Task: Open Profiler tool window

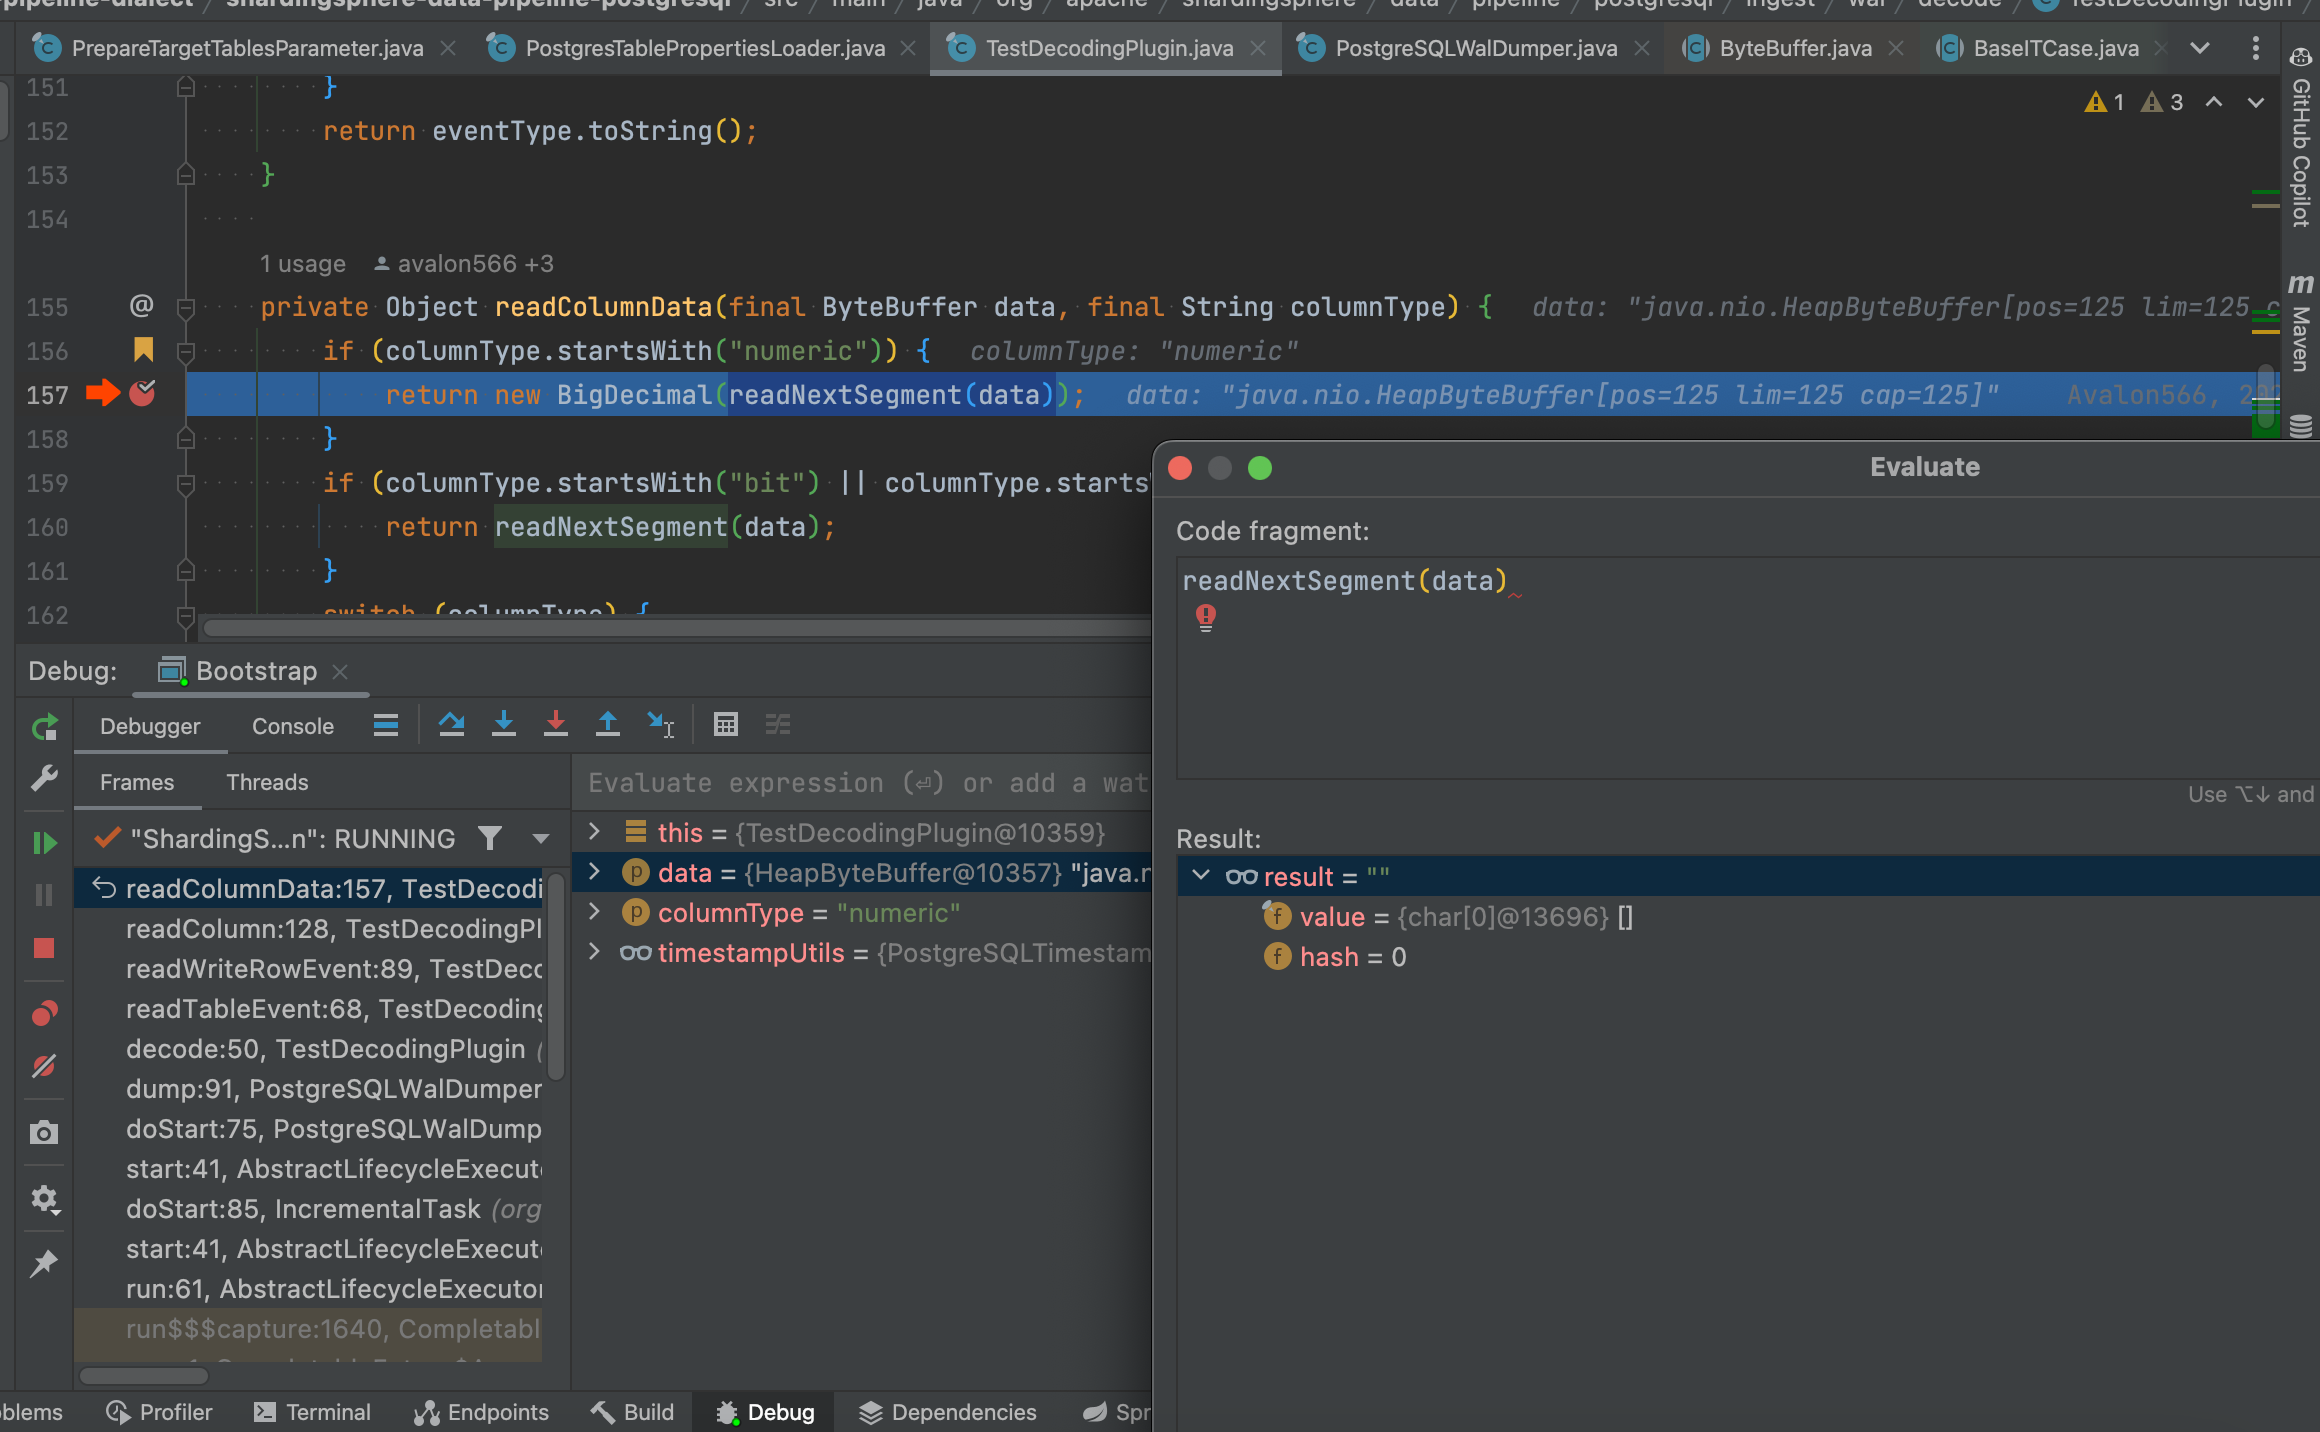Action: [160, 1411]
